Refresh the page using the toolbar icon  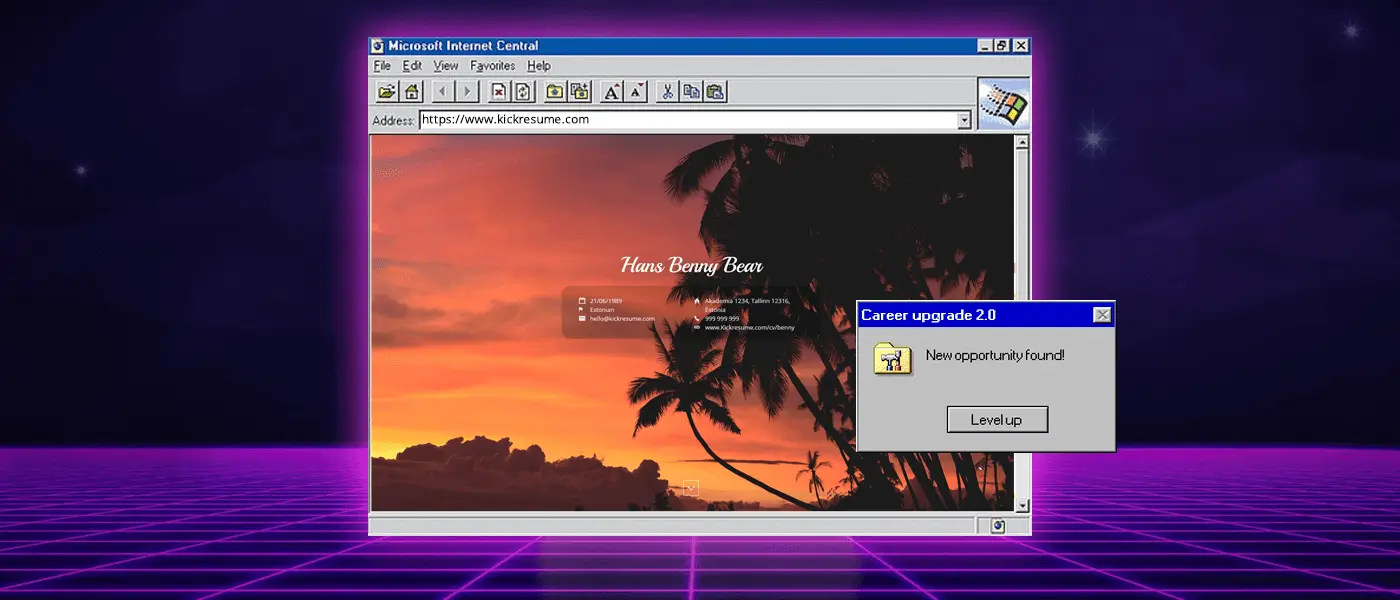(522, 92)
